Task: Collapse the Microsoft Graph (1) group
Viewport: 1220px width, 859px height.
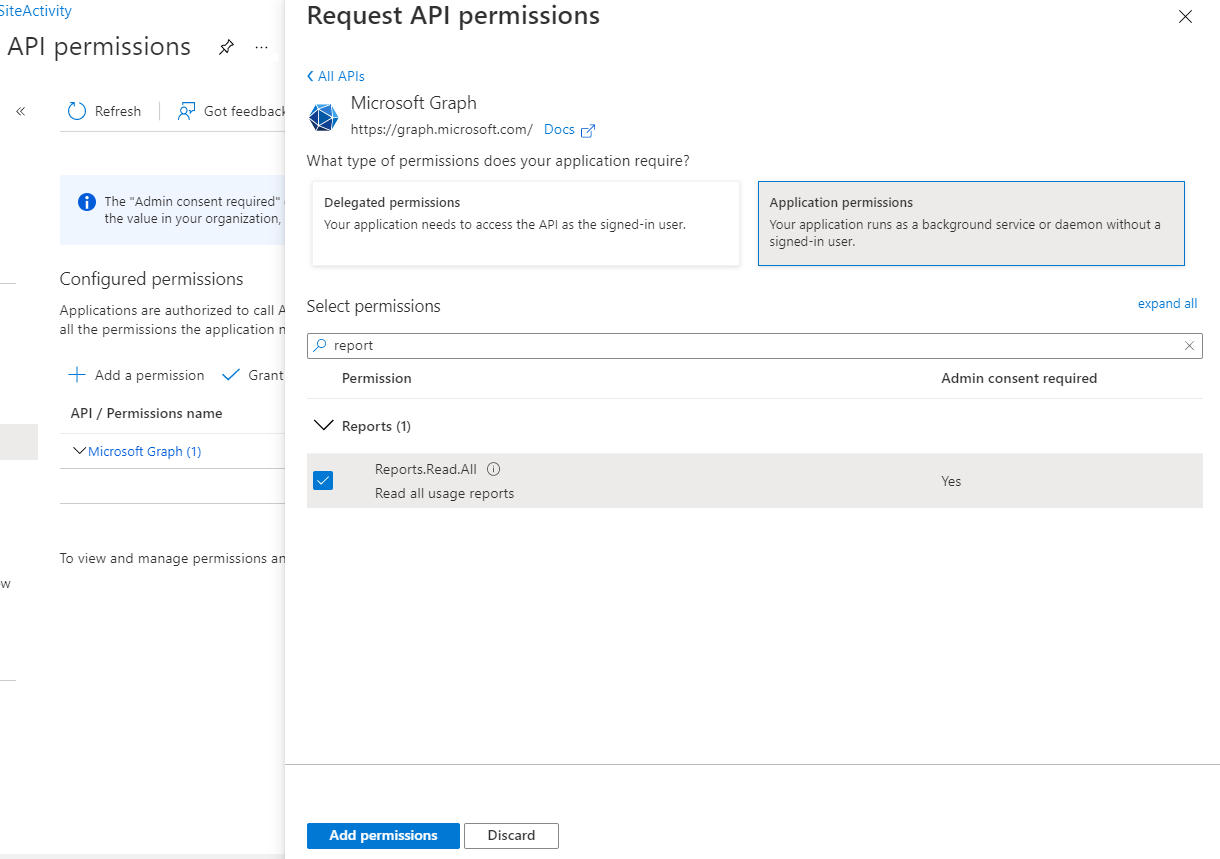Action: click(x=80, y=451)
